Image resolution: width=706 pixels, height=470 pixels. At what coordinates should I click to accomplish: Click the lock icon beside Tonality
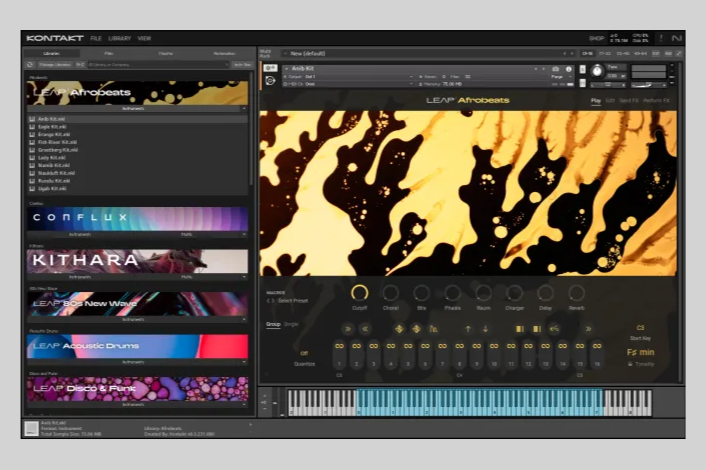coord(630,364)
